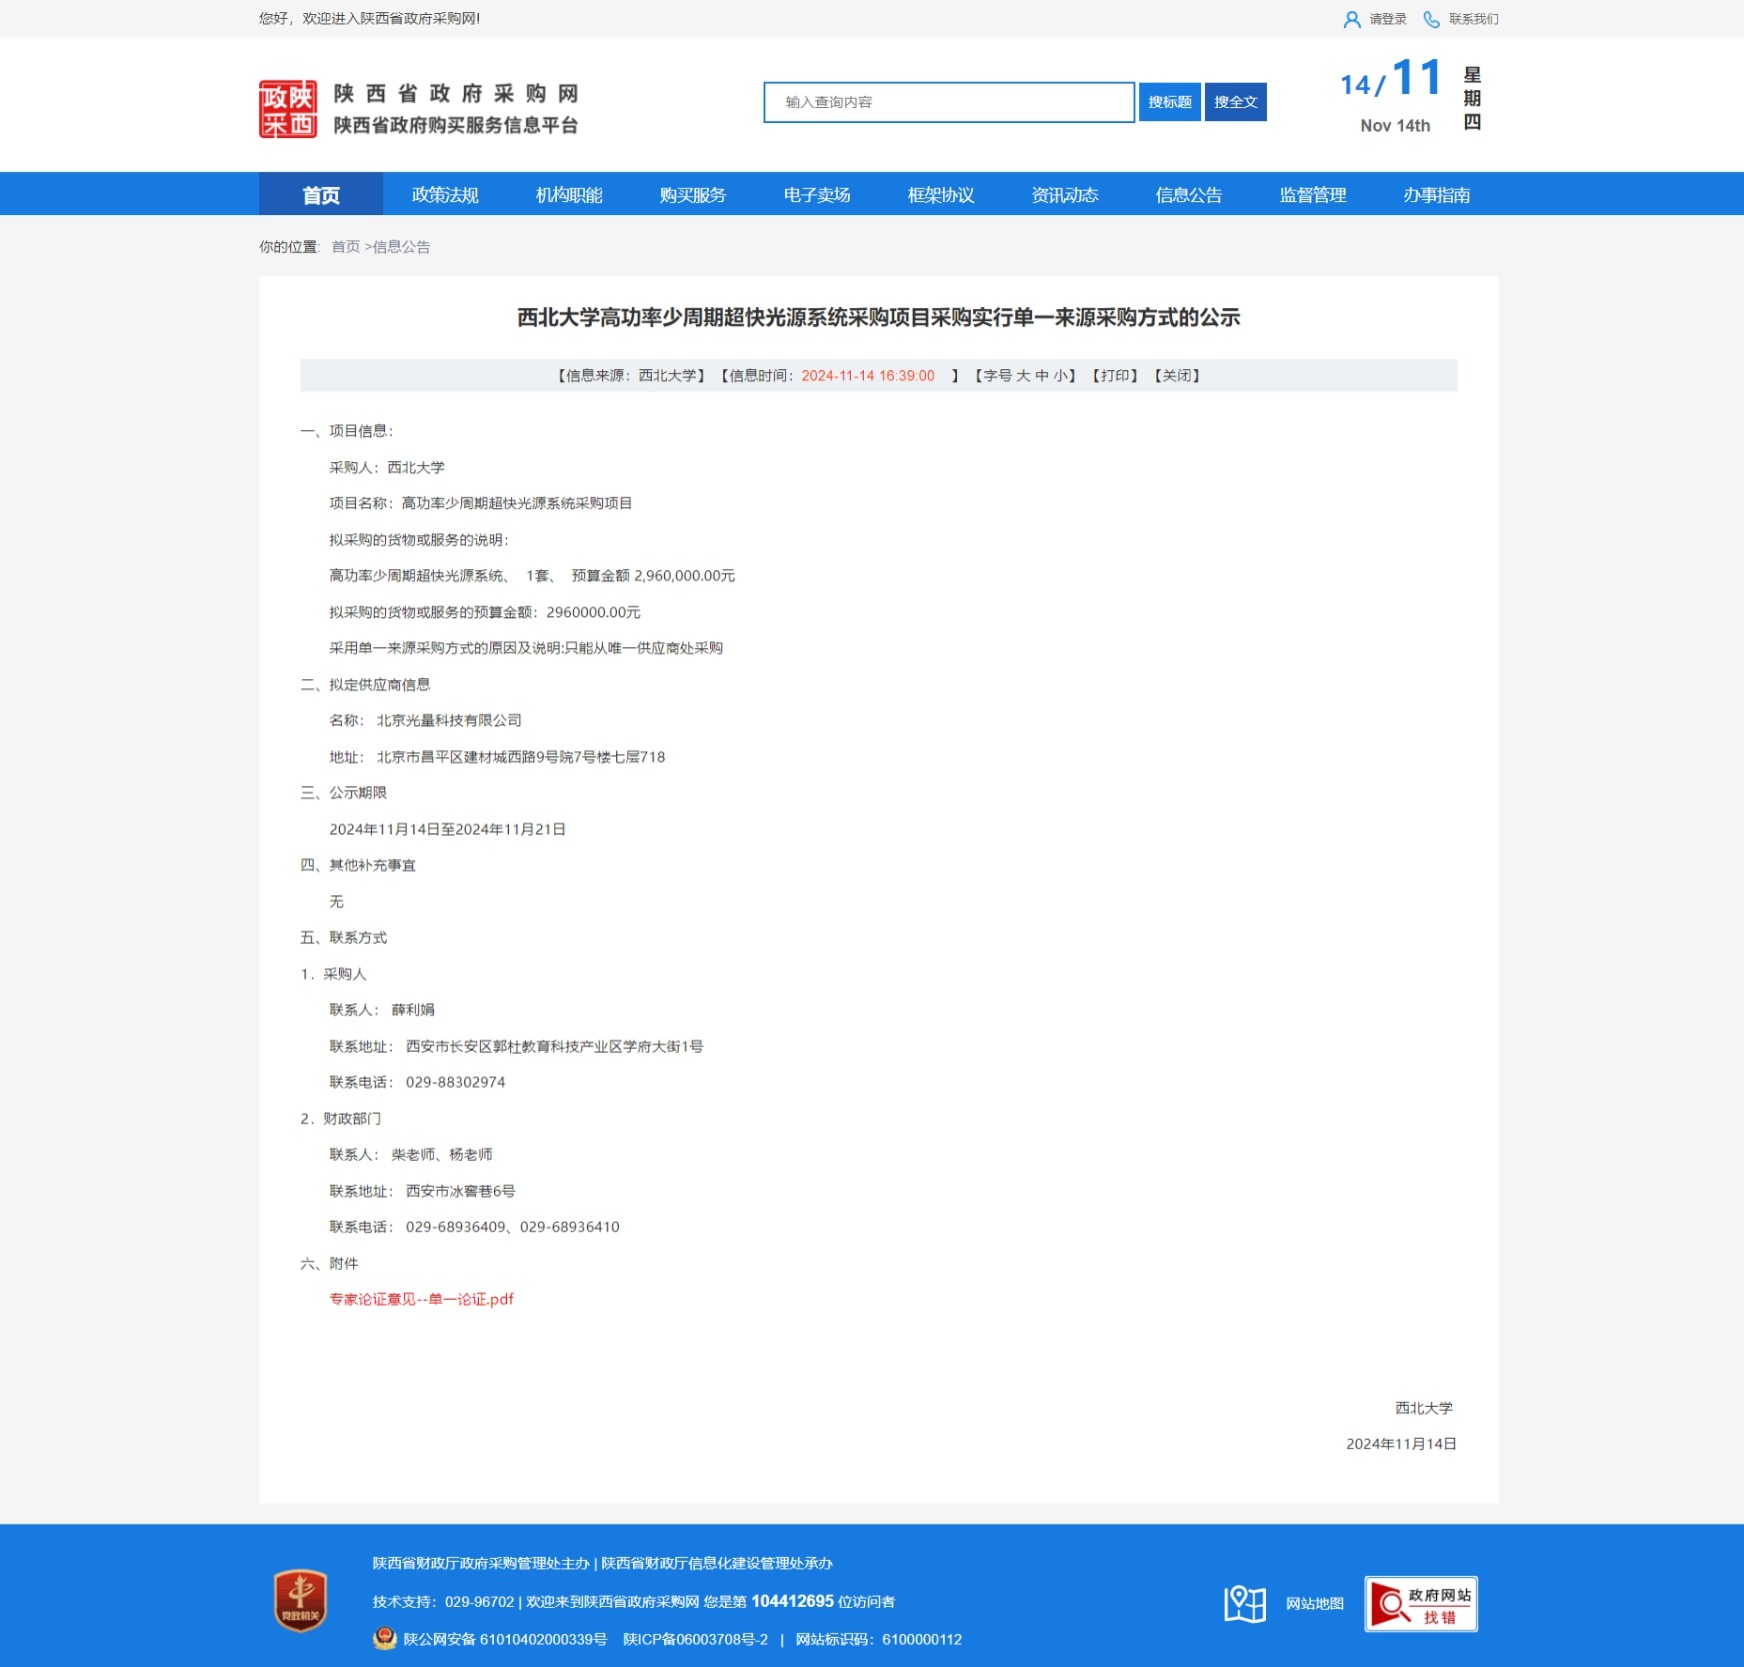Click the phone contact-us icon

click(x=1431, y=19)
